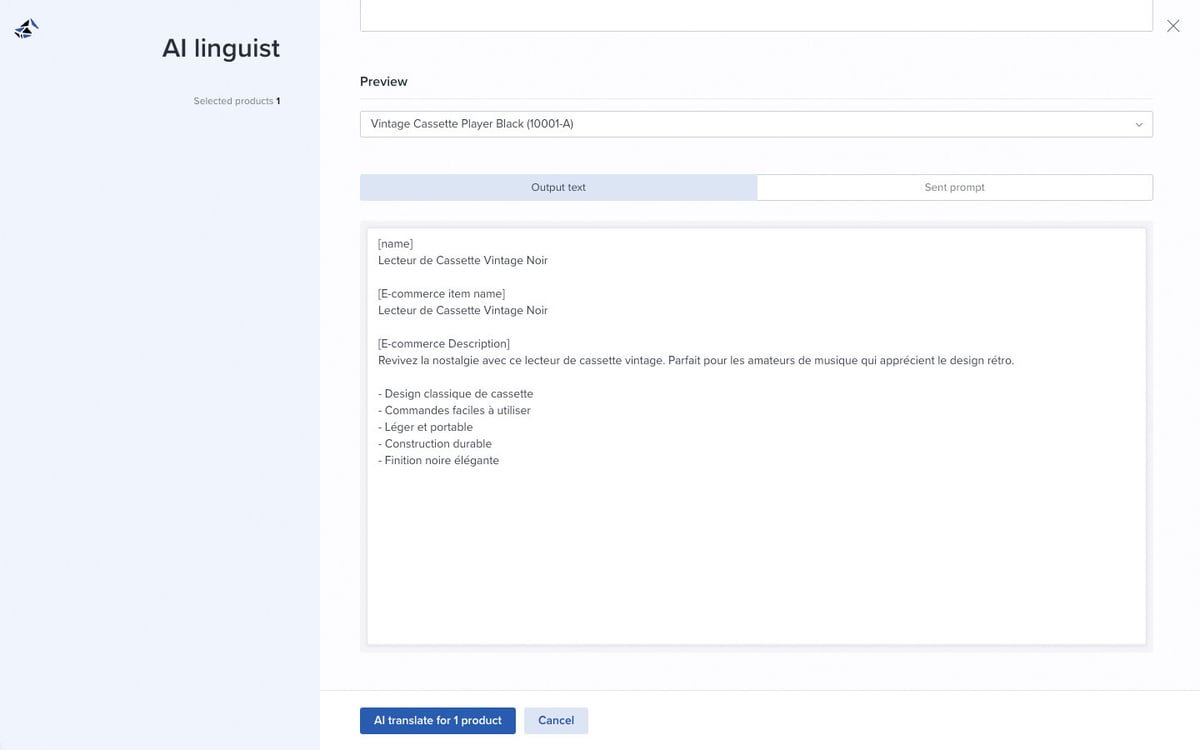The width and height of the screenshot is (1200, 750).
Task: Click '- Commandes faciles à utiliser' line
Action: (454, 410)
